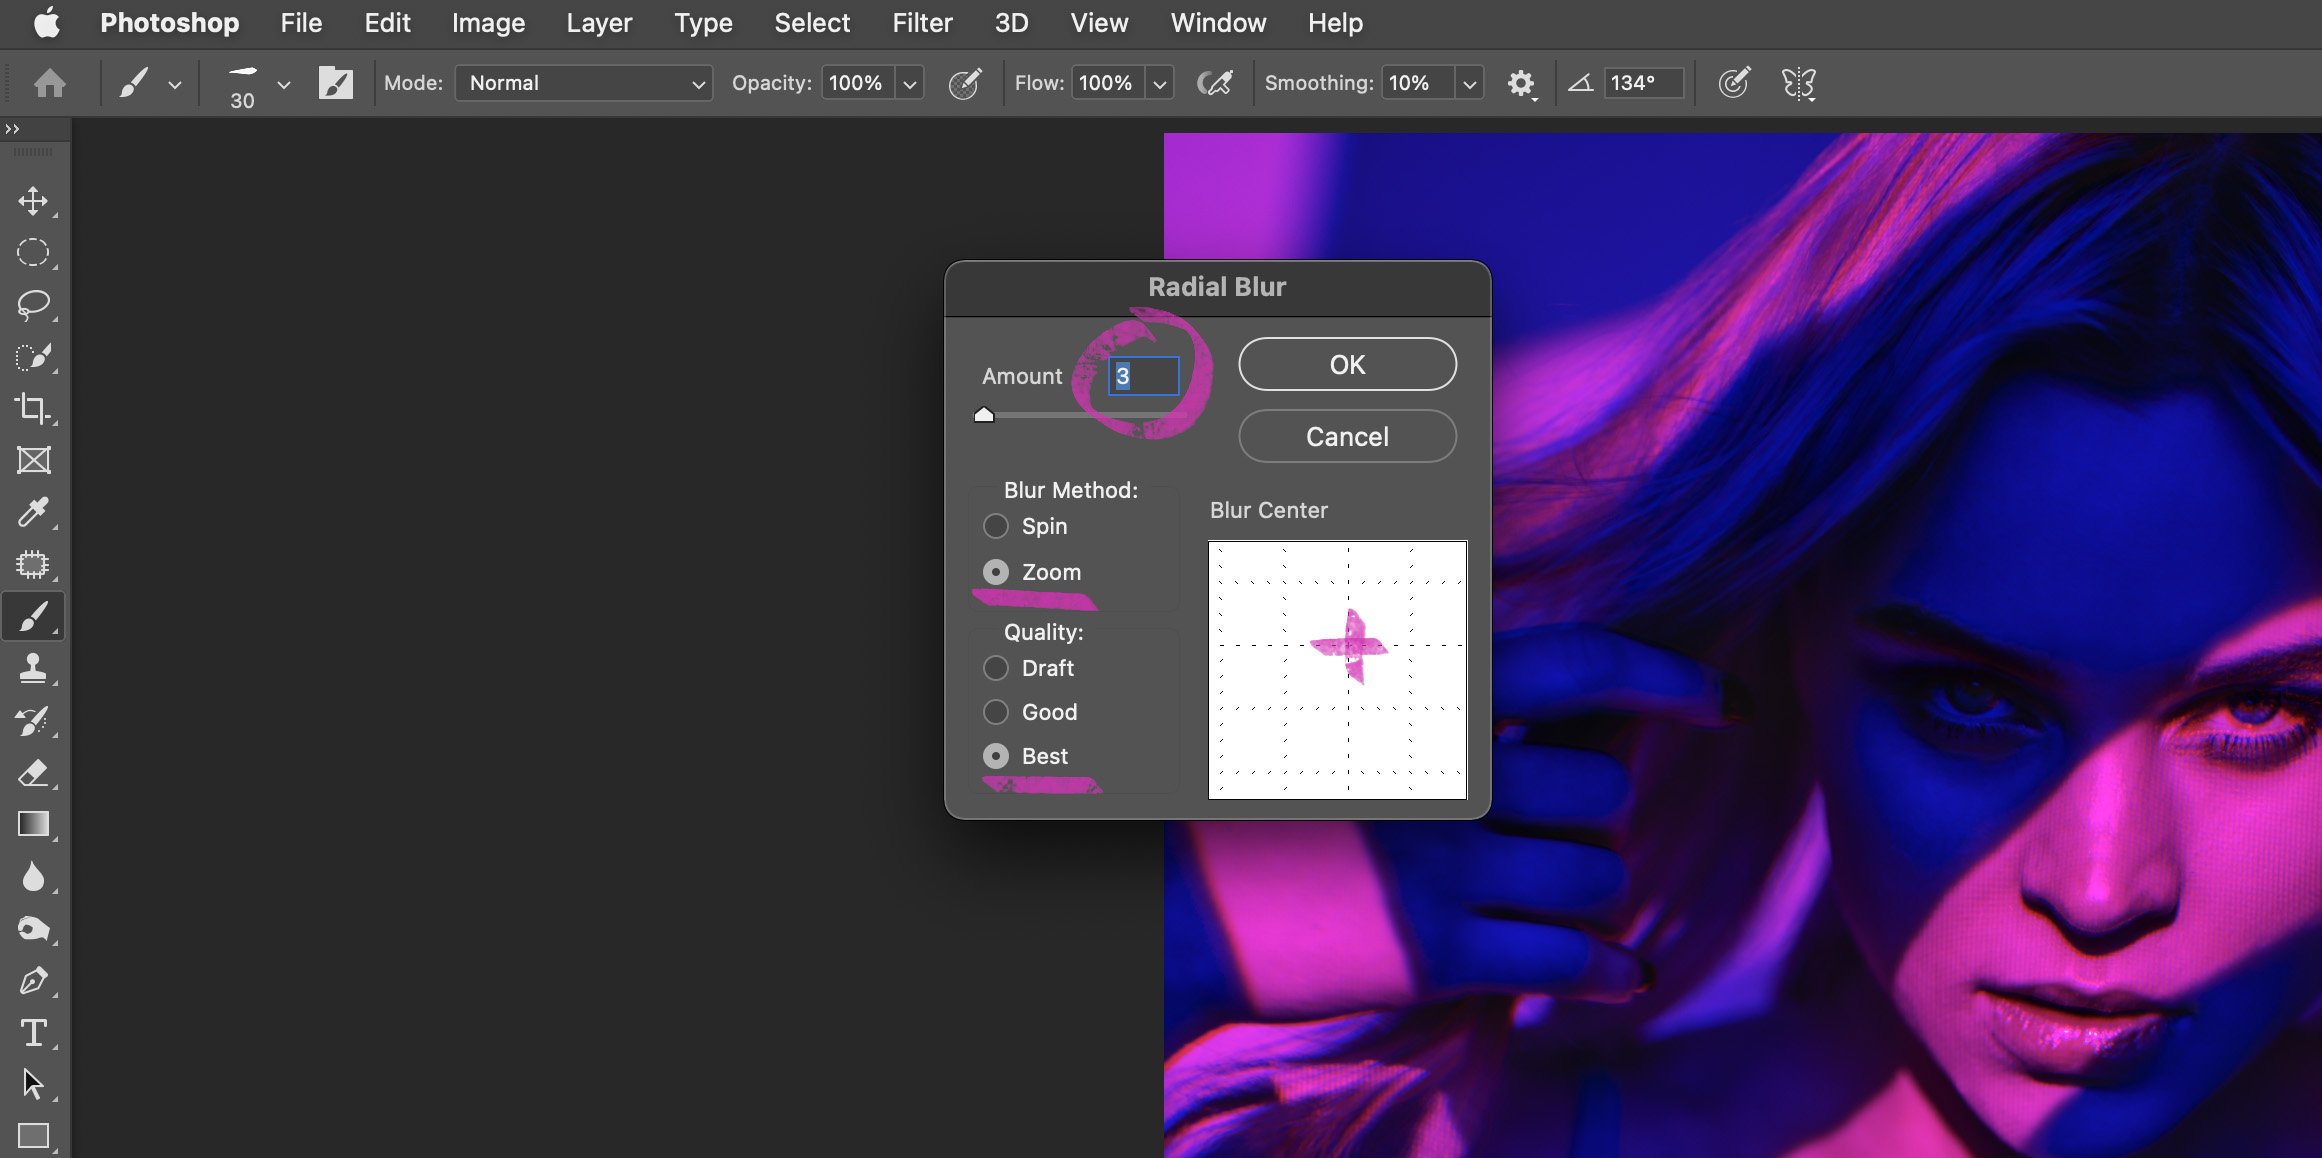Select the Quick Selection tool
The width and height of the screenshot is (2322, 1158).
point(33,357)
